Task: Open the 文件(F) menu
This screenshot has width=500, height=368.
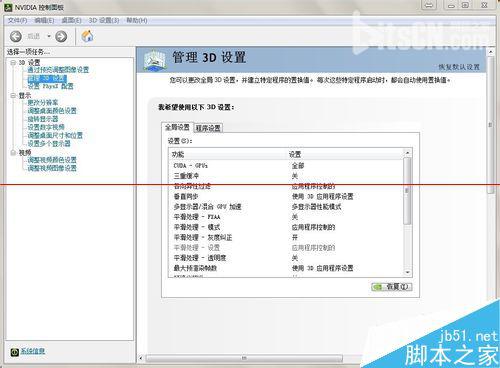Action: (x=17, y=21)
